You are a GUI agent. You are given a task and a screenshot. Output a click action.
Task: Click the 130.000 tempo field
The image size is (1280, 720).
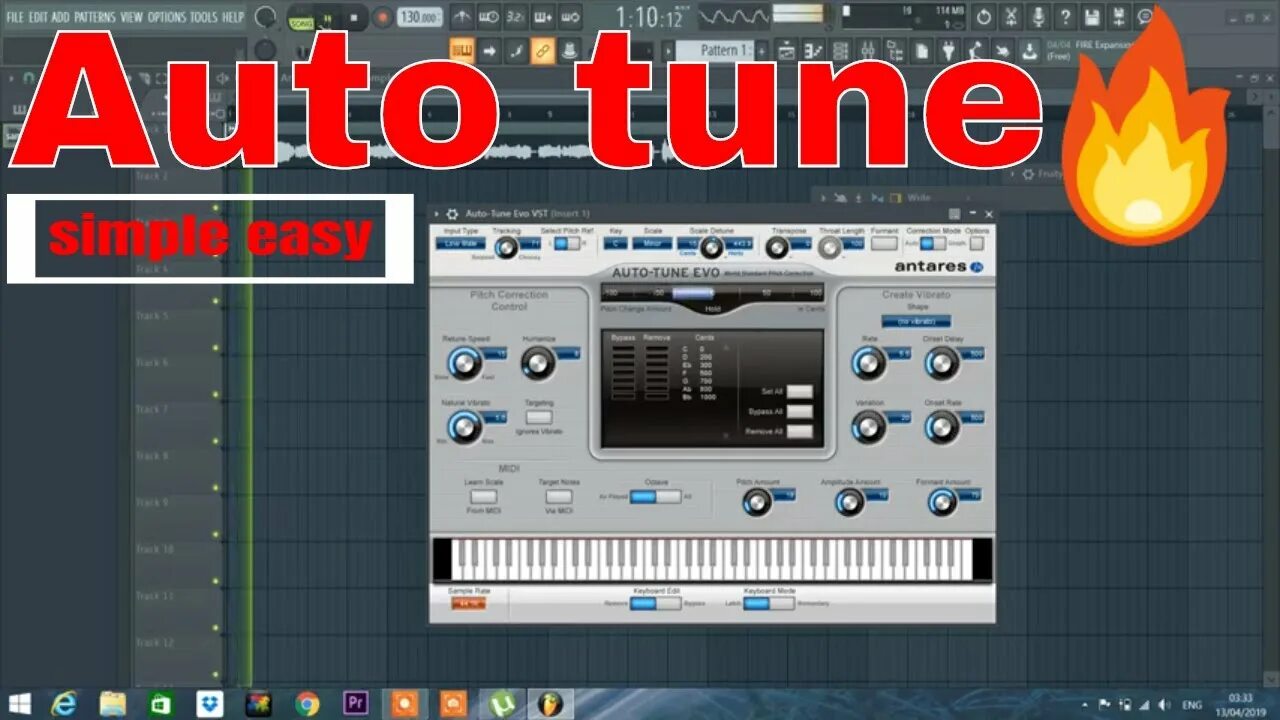tap(420, 17)
